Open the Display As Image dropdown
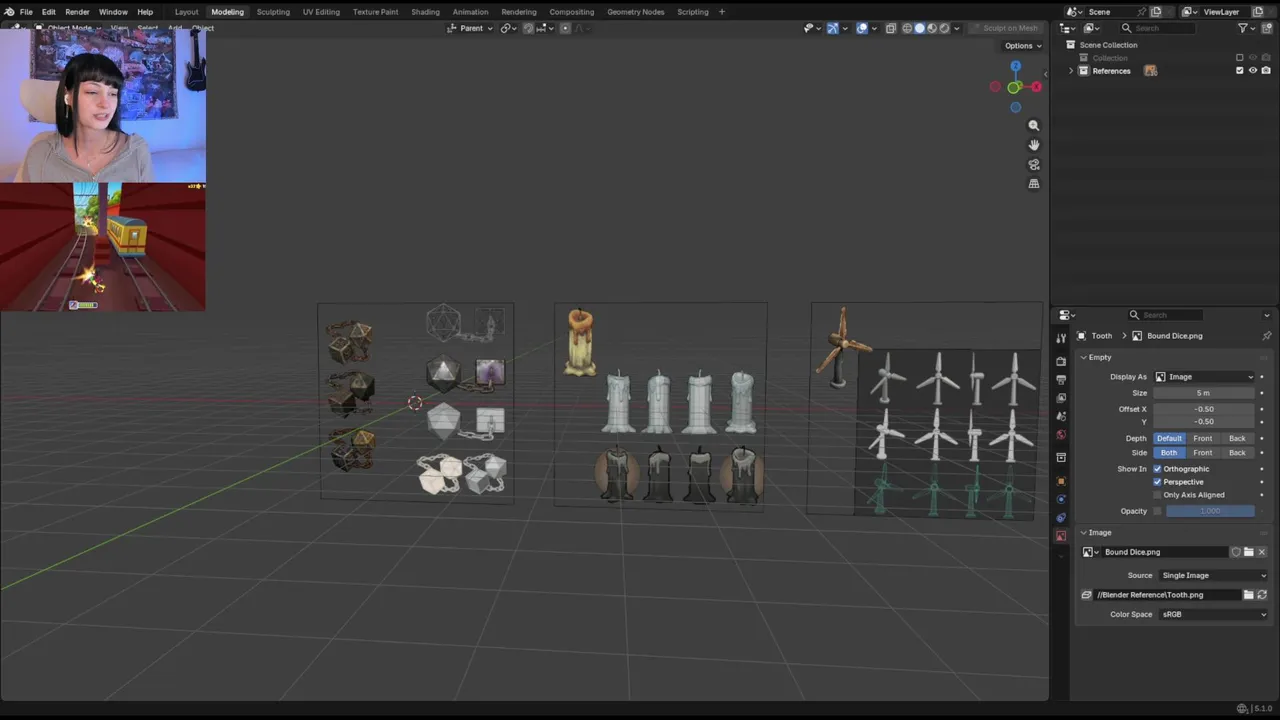Image resolution: width=1280 pixels, height=720 pixels. 1204,377
